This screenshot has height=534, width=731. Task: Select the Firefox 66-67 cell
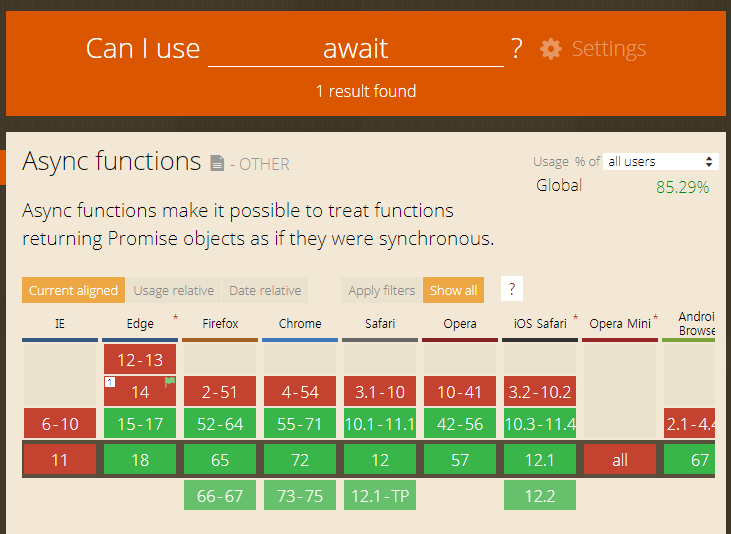tap(220, 495)
